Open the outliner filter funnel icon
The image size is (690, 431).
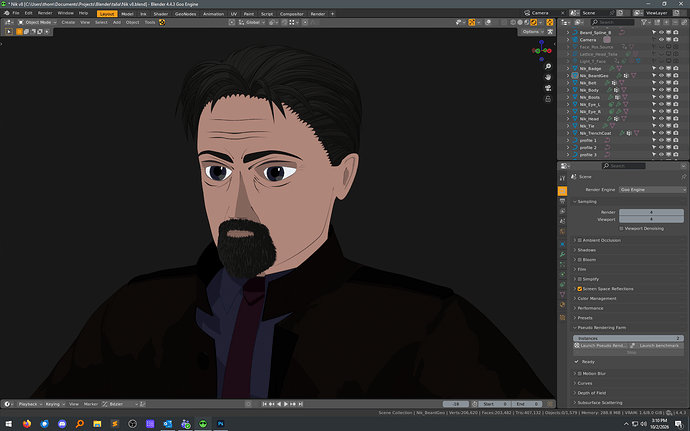pos(644,22)
